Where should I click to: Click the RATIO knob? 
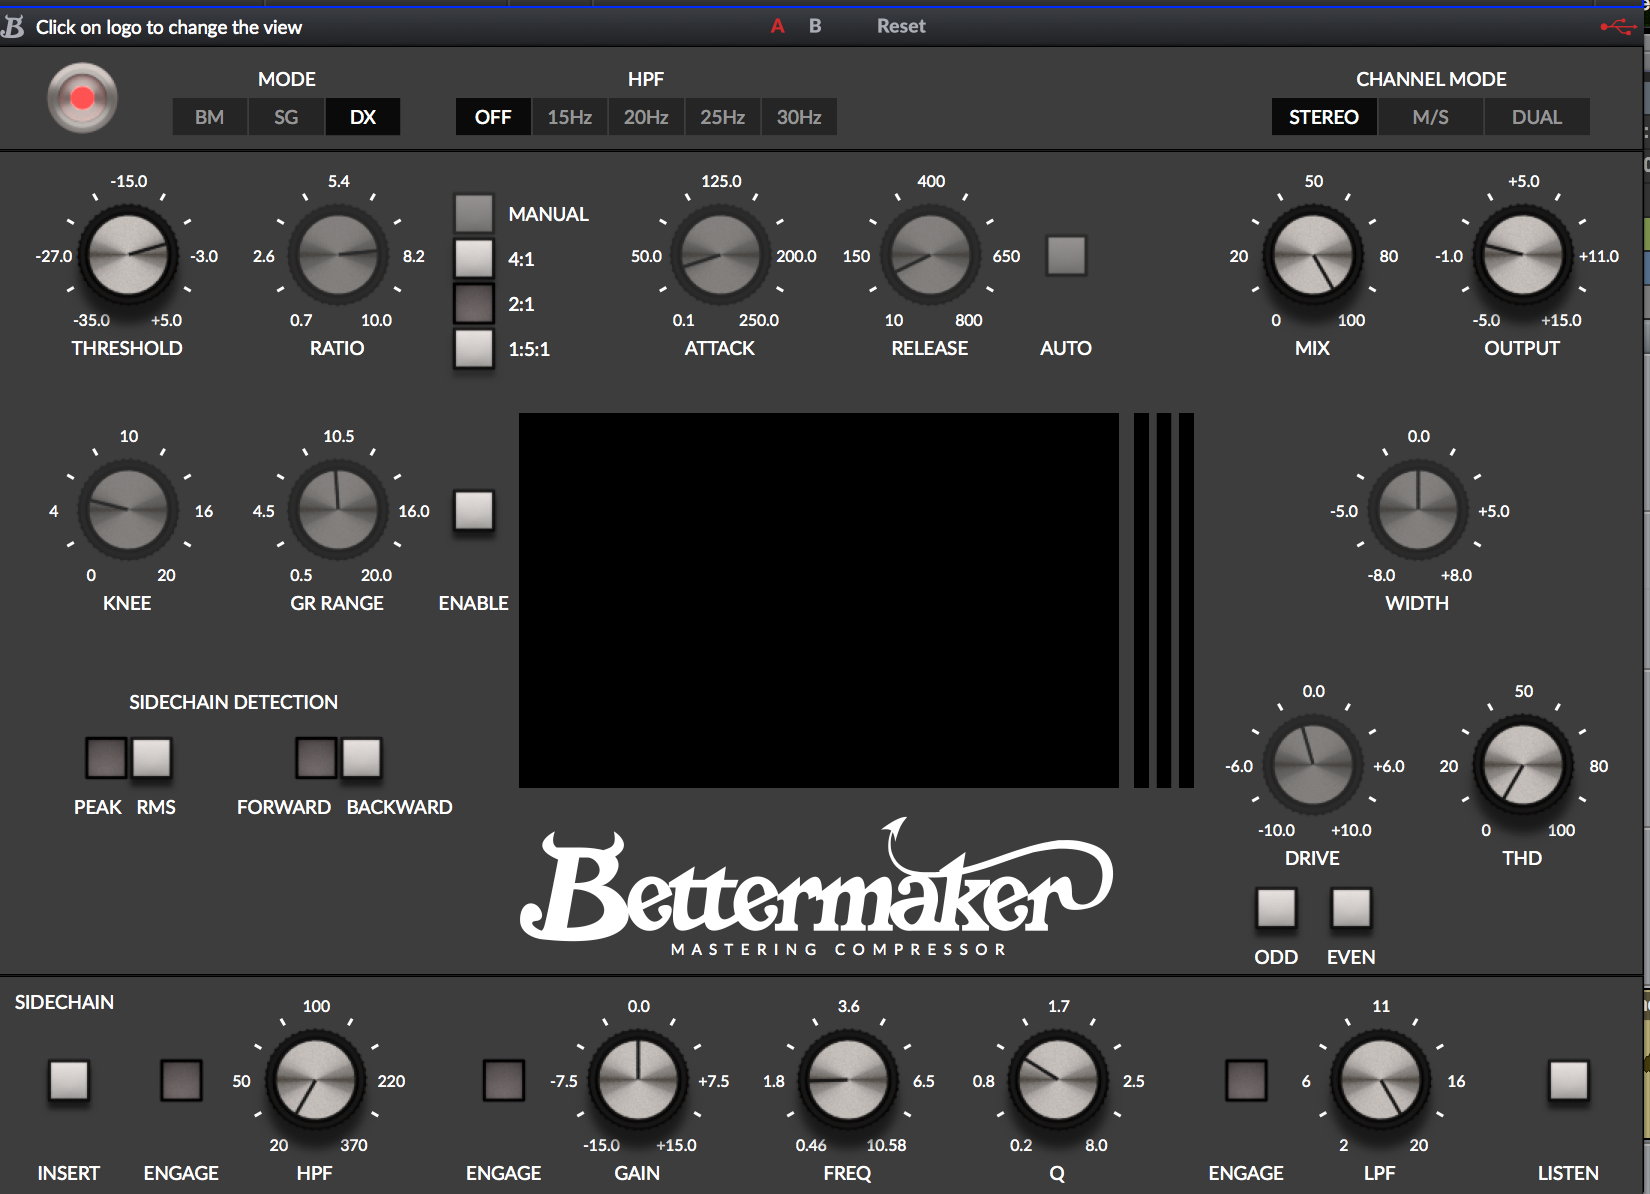point(338,255)
